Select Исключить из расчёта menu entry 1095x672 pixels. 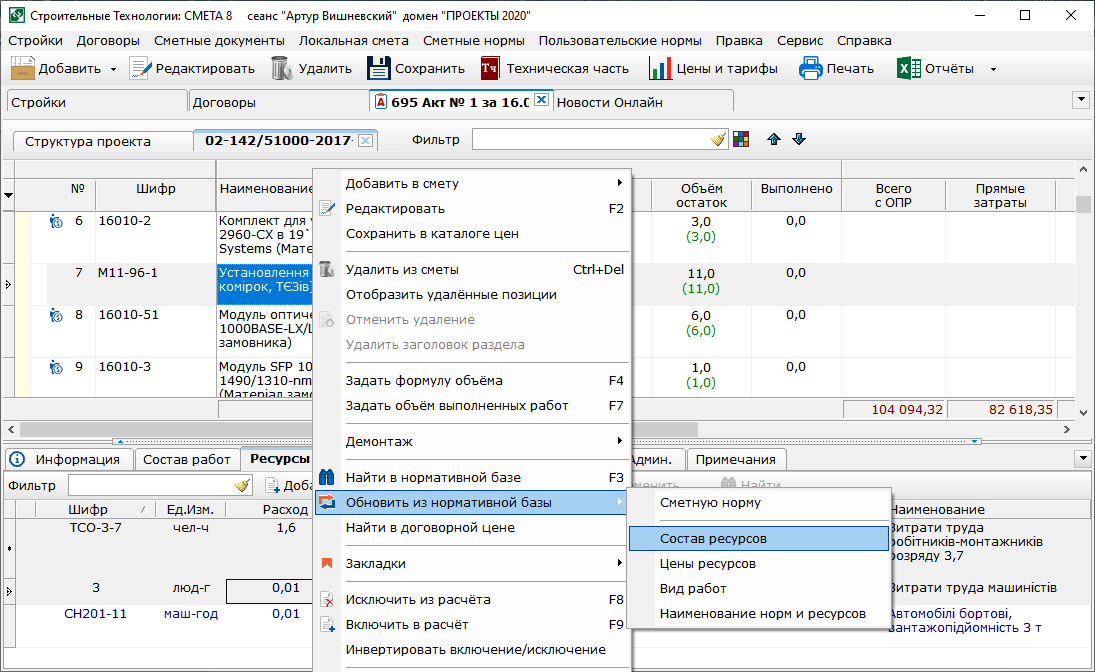(418, 600)
